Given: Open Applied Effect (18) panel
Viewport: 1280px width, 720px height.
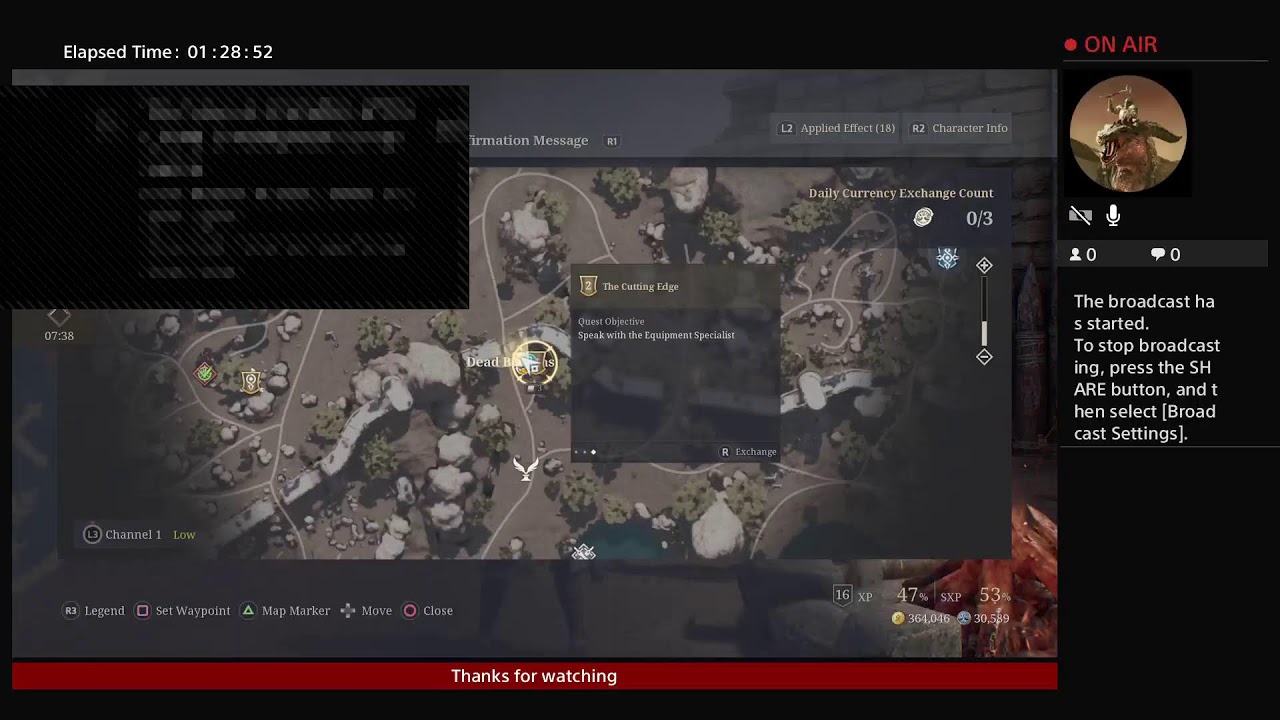Looking at the screenshot, I should point(837,128).
